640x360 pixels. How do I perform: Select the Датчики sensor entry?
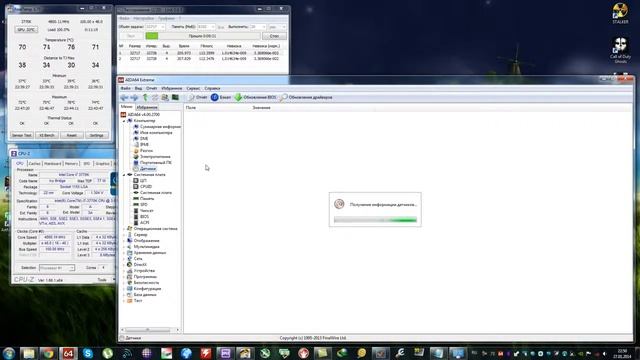click(x=144, y=169)
